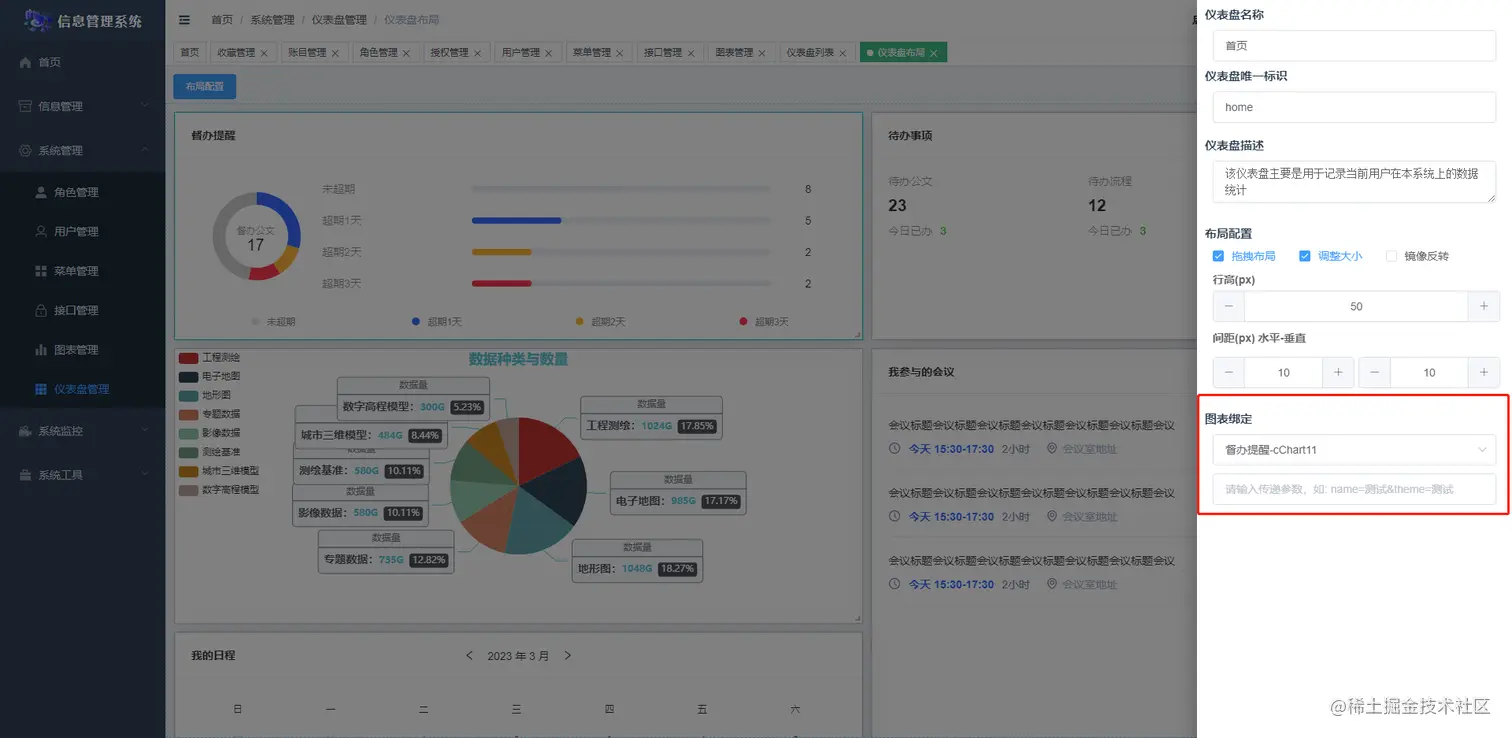This screenshot has height=738, width=1512.
Task: Increase vertical 间距 with second plus button
Action: pyautogui.click(x=1484, y=372)
